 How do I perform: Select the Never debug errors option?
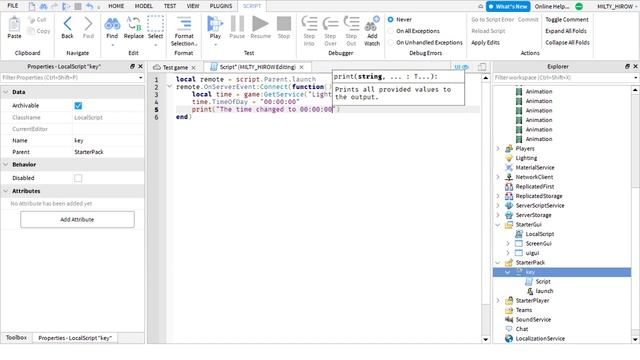click(x=391, y=20)
